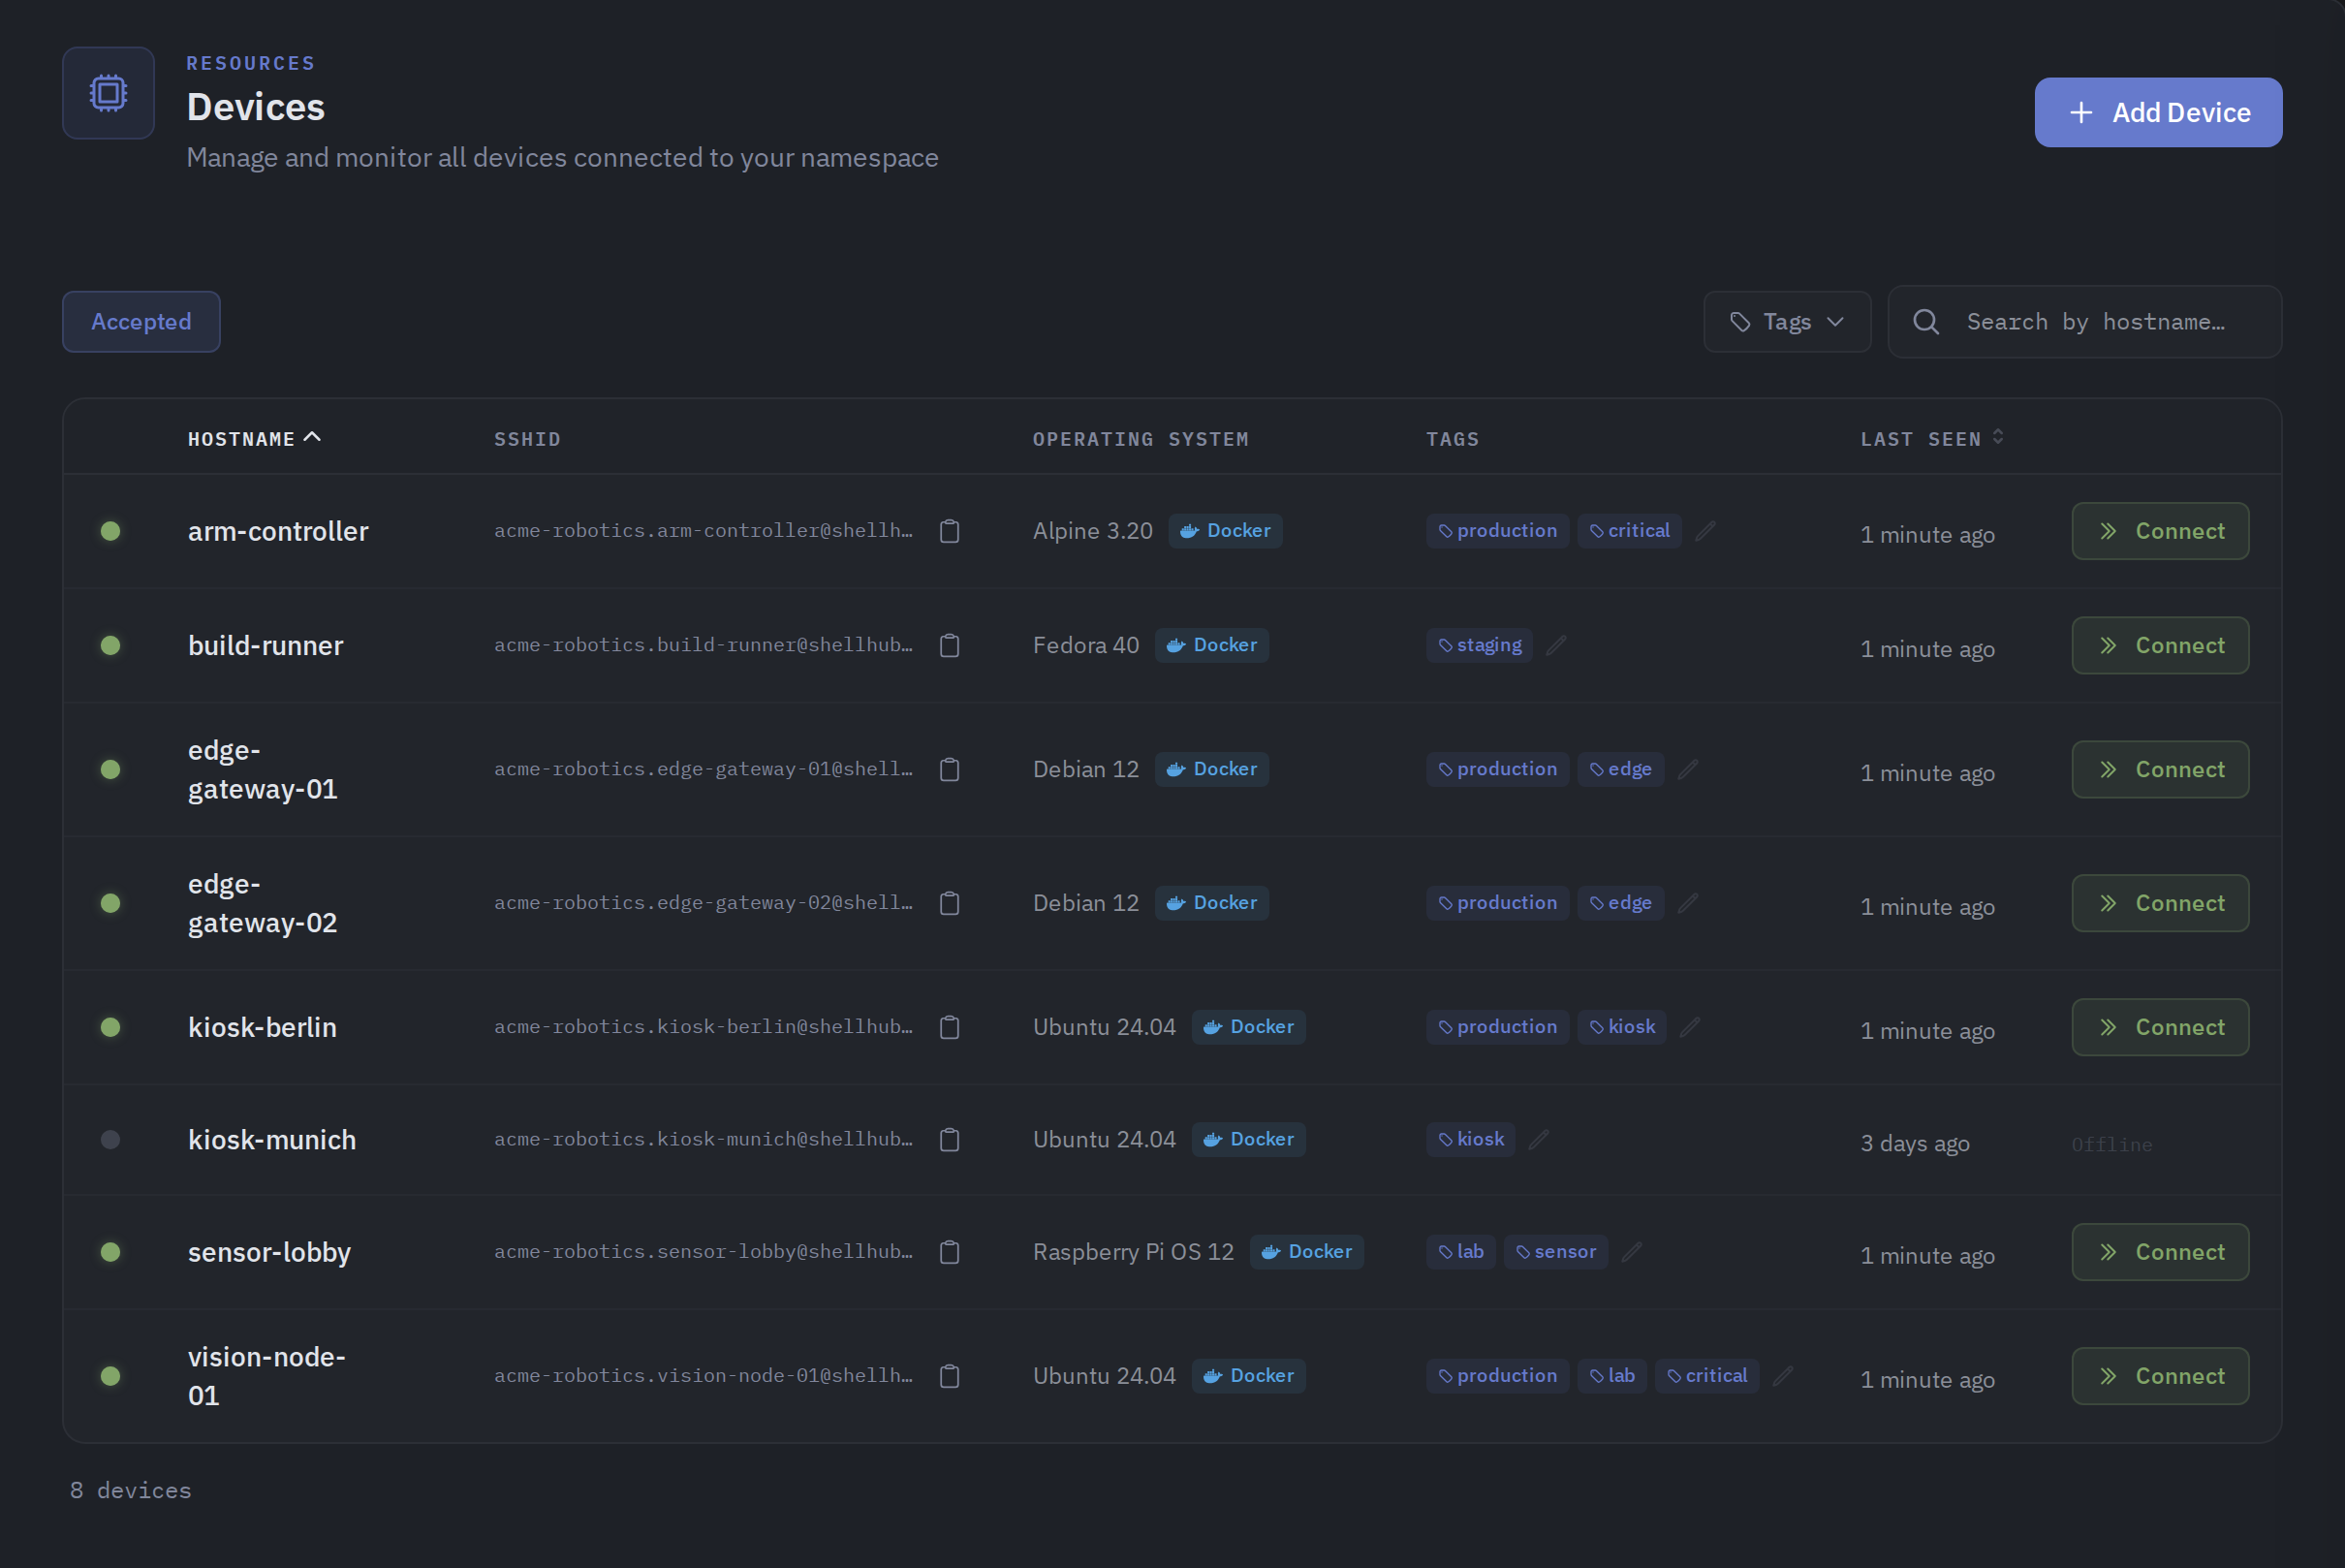Screen dimensions: 2345x1568
Task: Click the Docker badge on build-runner row
Action: click(1212, 645)
